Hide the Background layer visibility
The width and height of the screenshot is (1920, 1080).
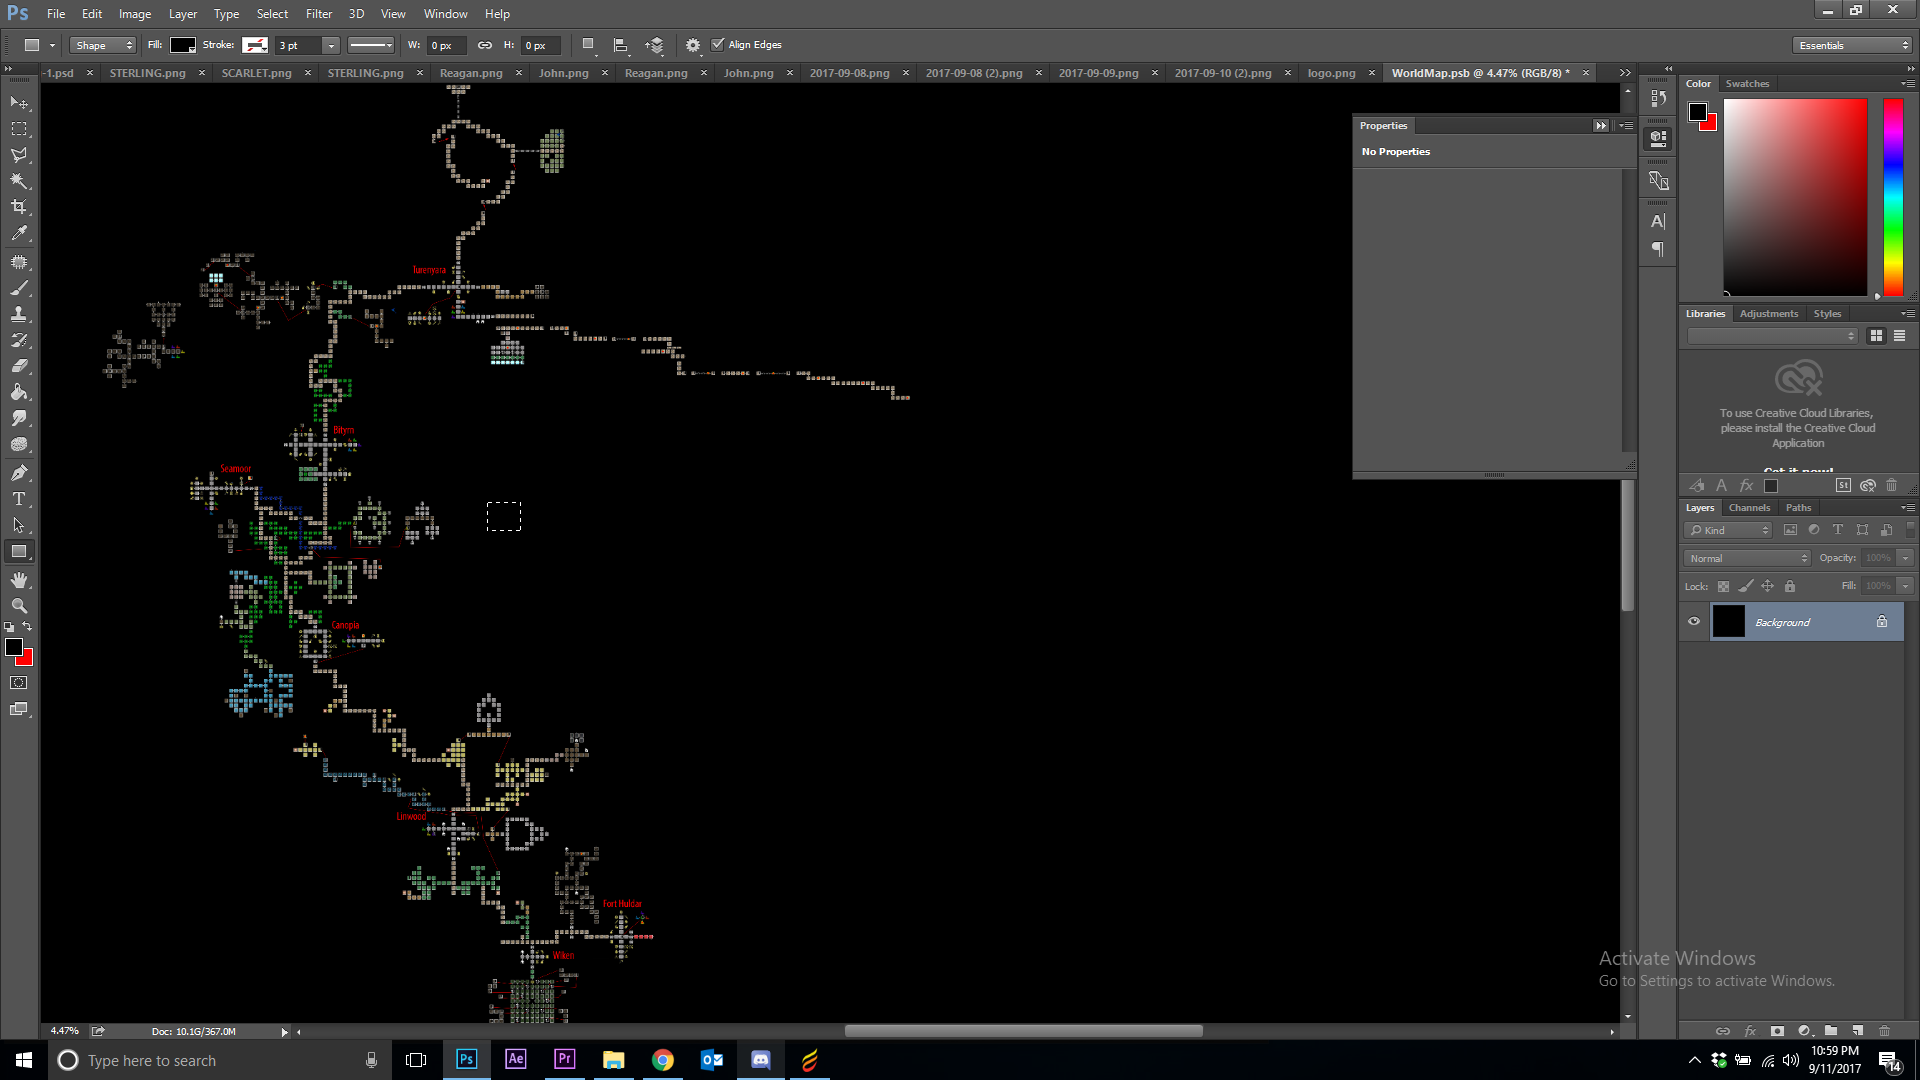click(x=1694, y=621)
